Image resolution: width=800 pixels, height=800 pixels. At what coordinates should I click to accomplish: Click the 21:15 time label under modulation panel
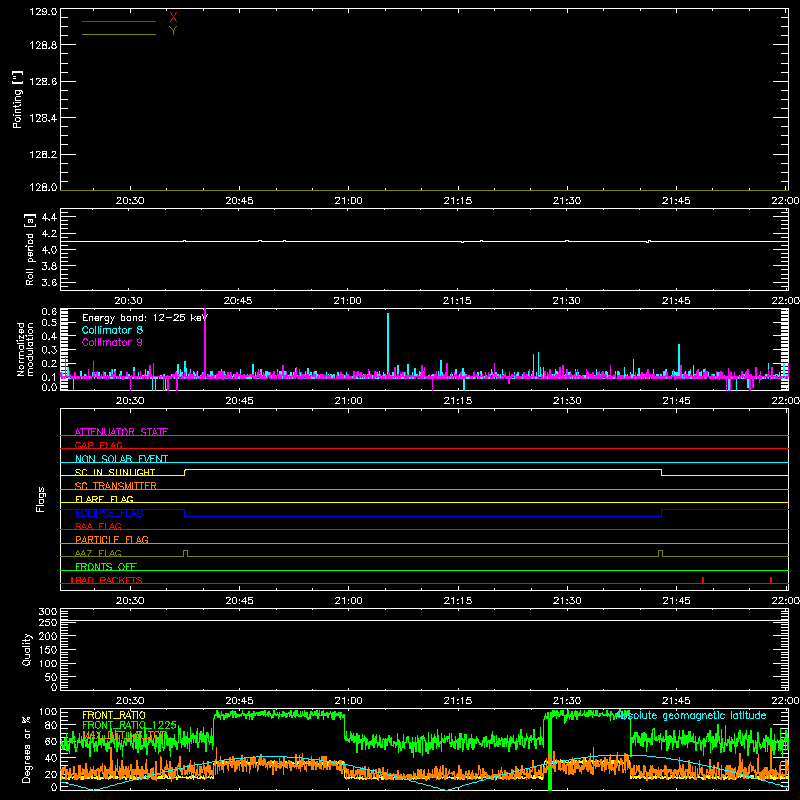[458, 401]
